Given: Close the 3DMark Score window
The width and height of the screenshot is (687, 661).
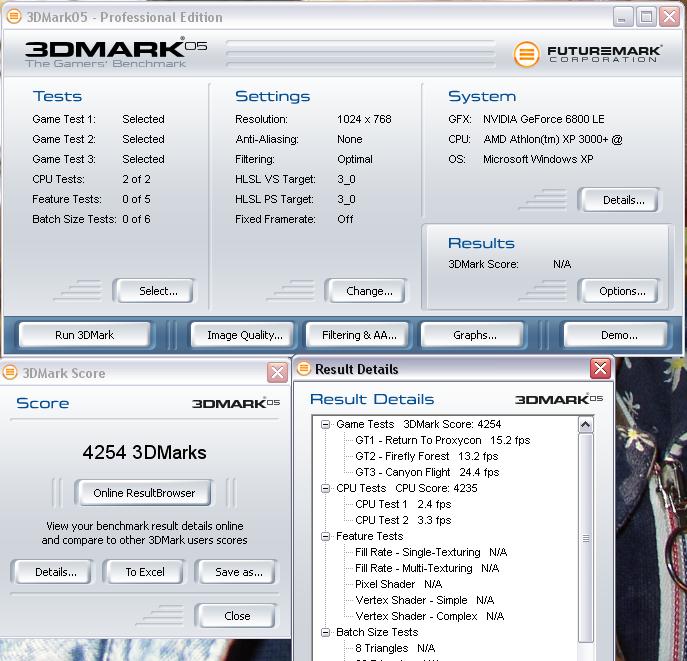Looking at the screenshot, I should [x=277, y=373].
